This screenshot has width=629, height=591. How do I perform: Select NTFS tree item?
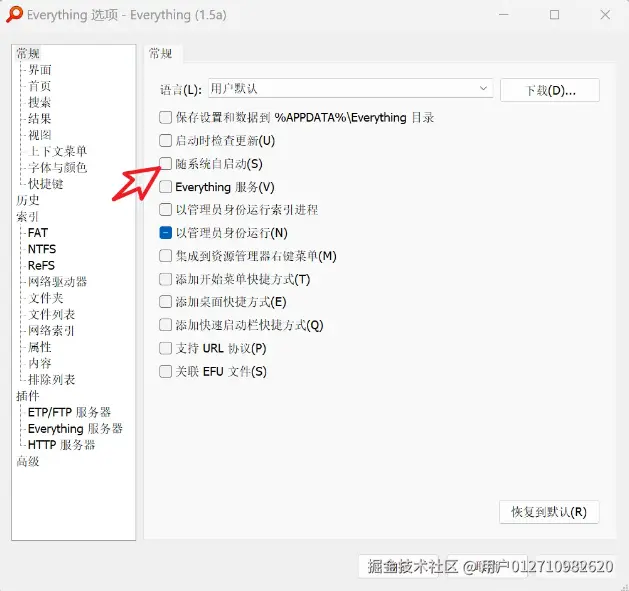click(x=42, y=249)
